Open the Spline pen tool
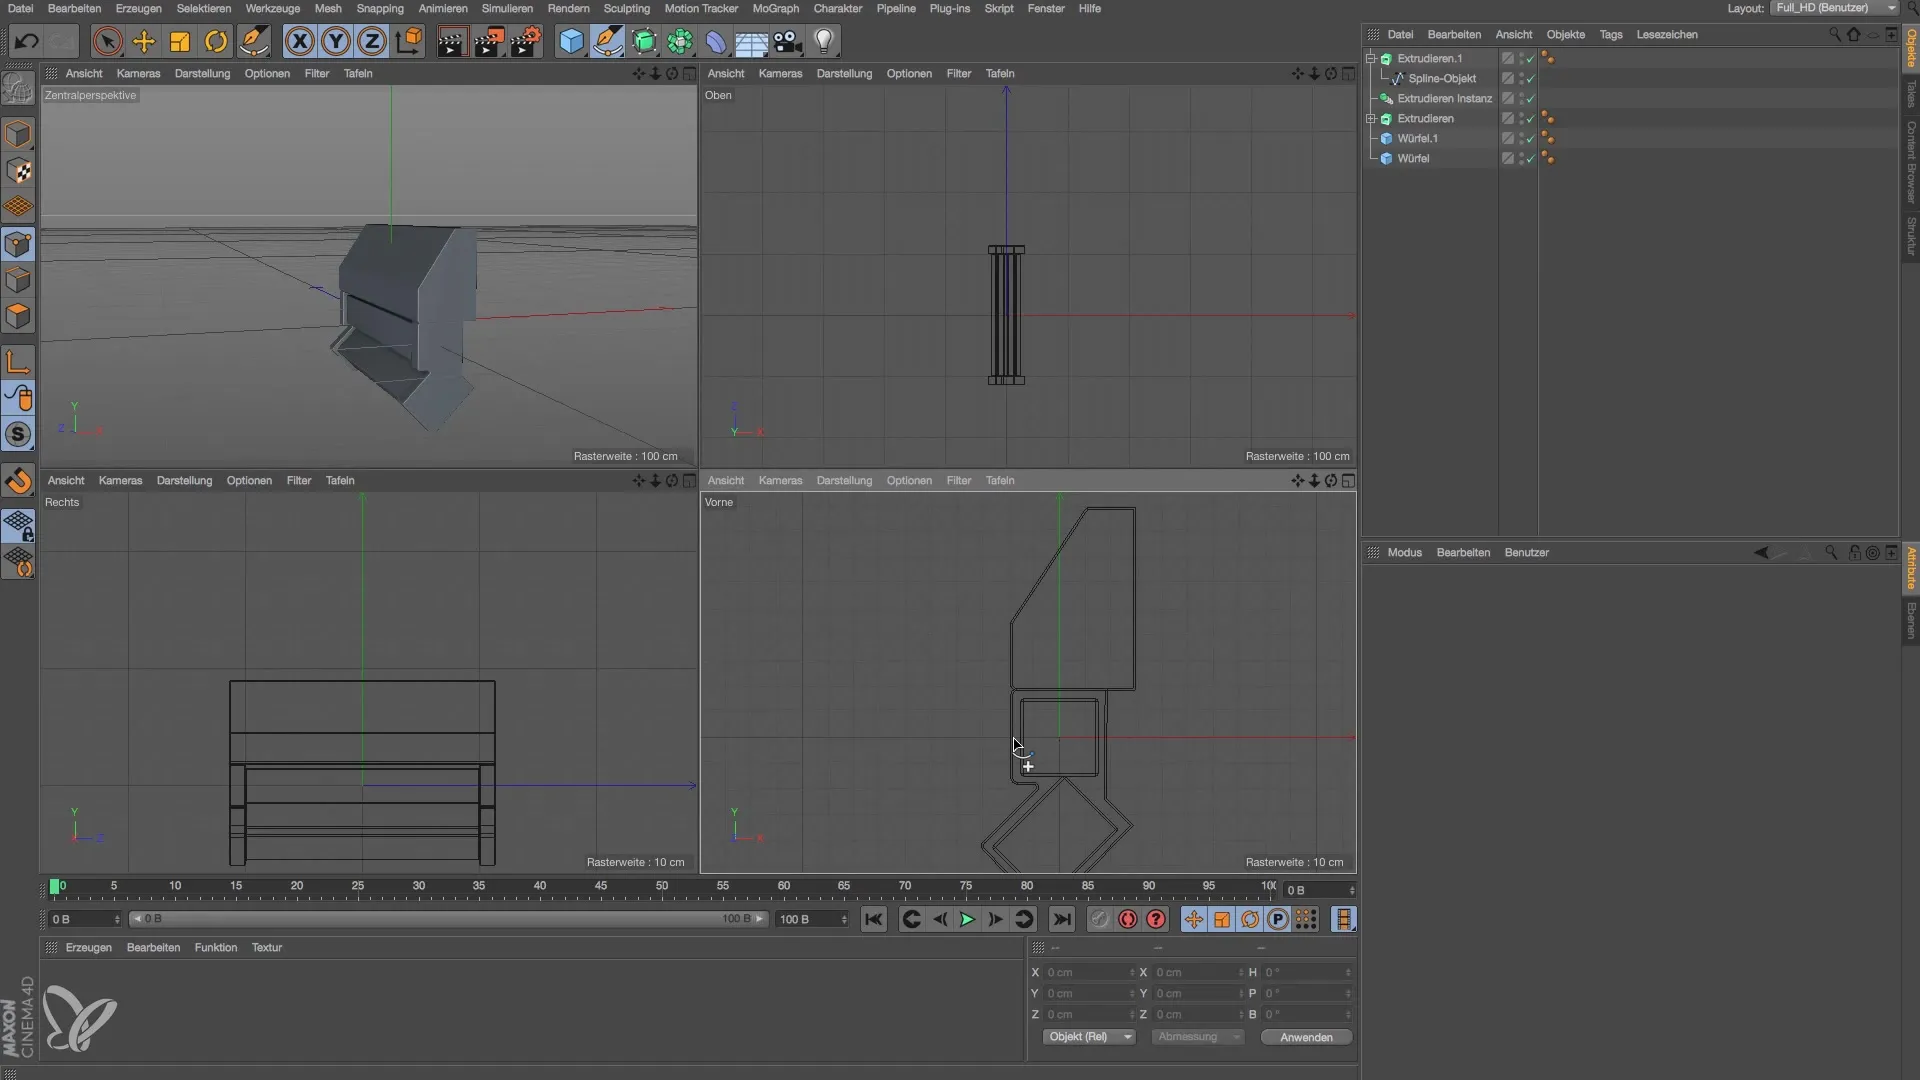1920x1080 pixels. pyautogui.click(x=607, y=41)
